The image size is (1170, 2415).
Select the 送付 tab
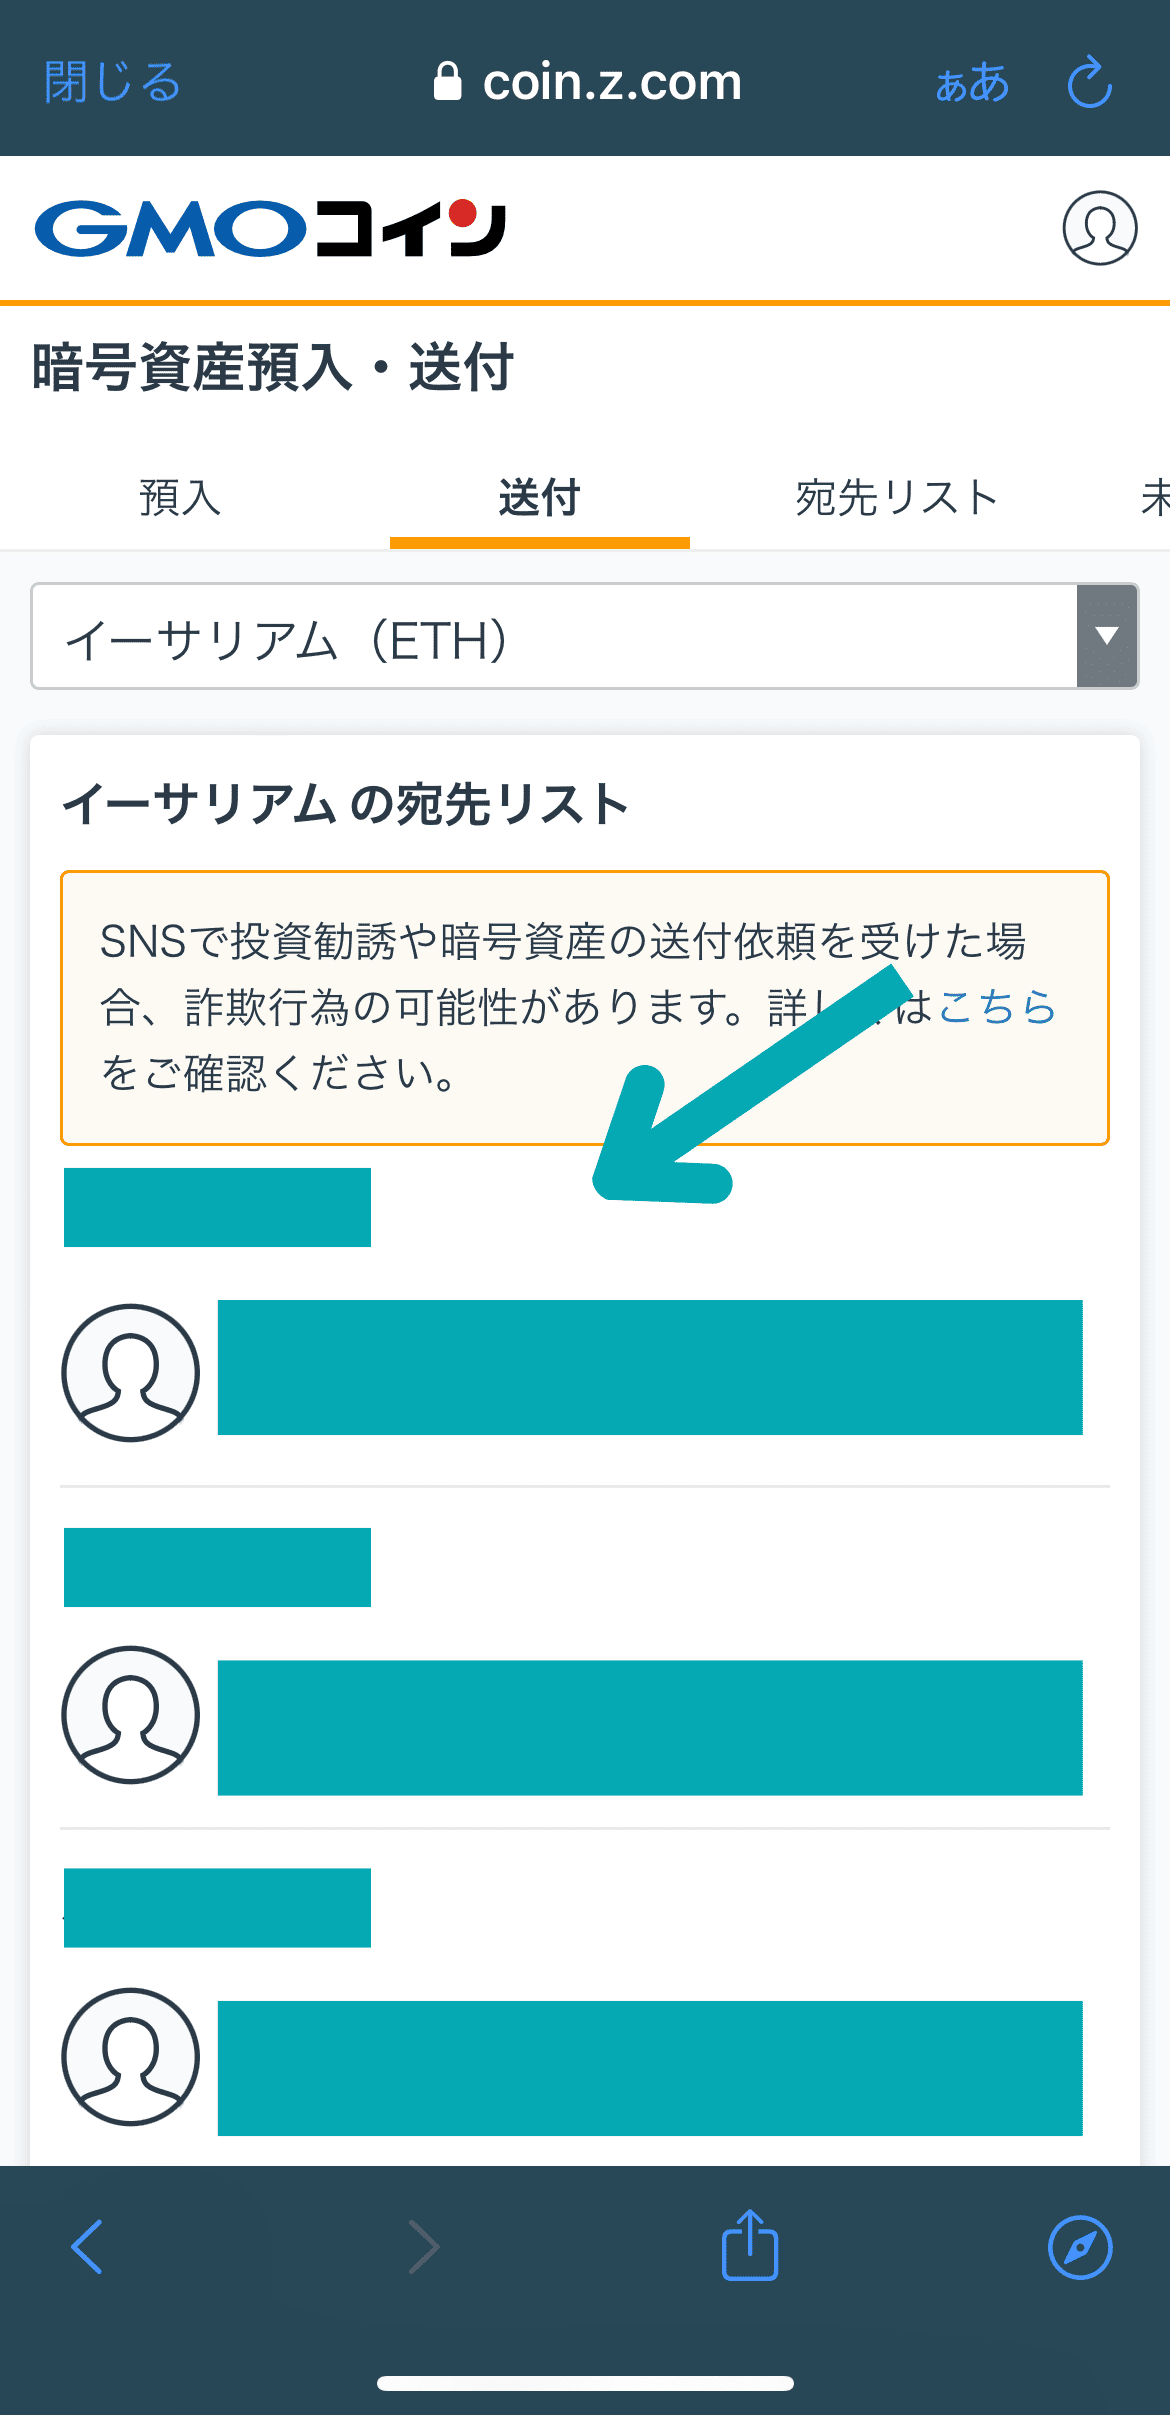[x=540, y=498]
